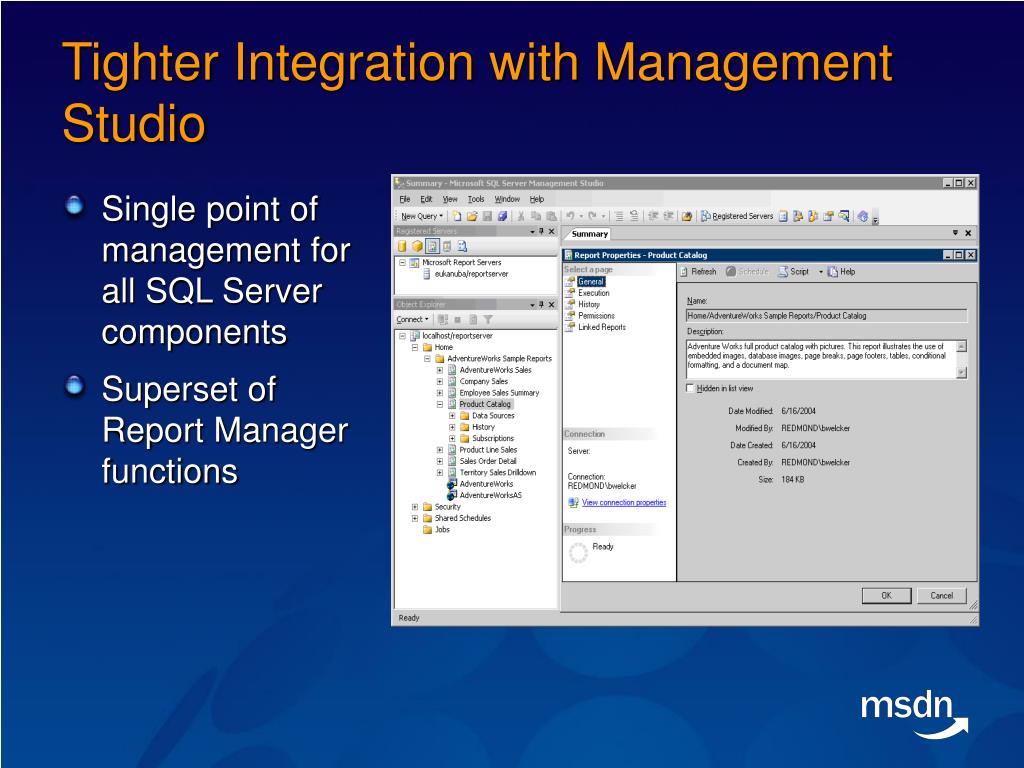The height and width of the screenshot is (768, 1024).
Task: Select the fourth server type icon in Registered Servers
Action: (447, 246)
